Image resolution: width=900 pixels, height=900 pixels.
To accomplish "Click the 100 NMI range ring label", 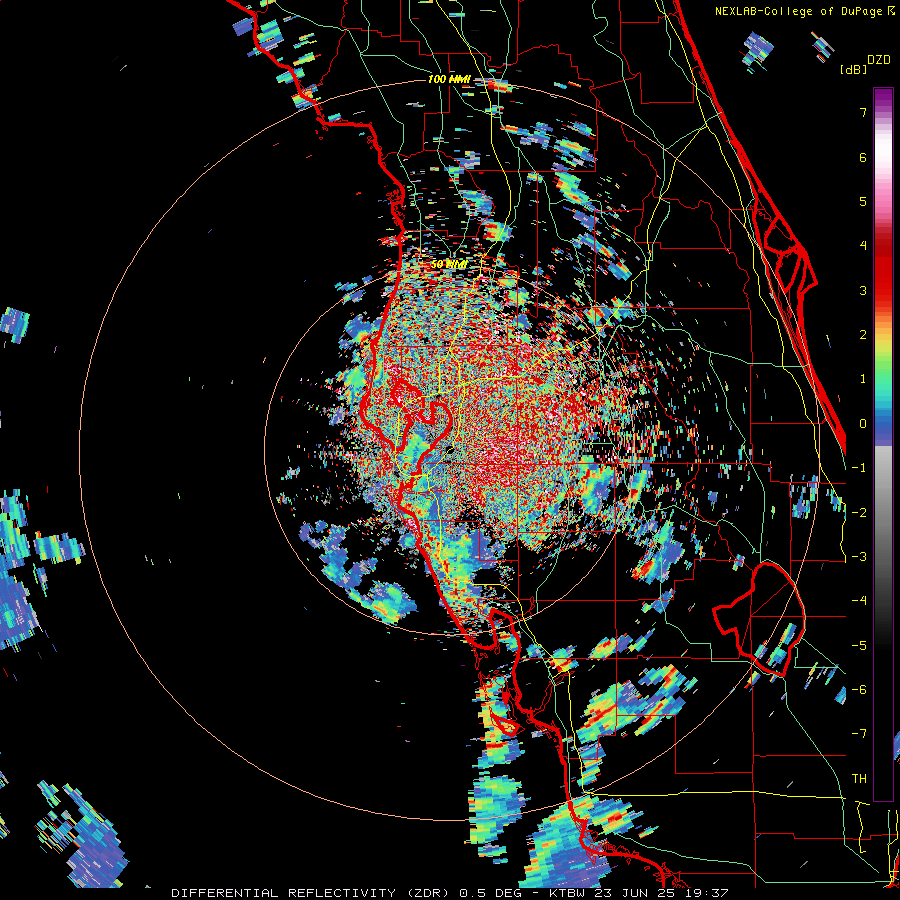I will (x=449, y=79).
